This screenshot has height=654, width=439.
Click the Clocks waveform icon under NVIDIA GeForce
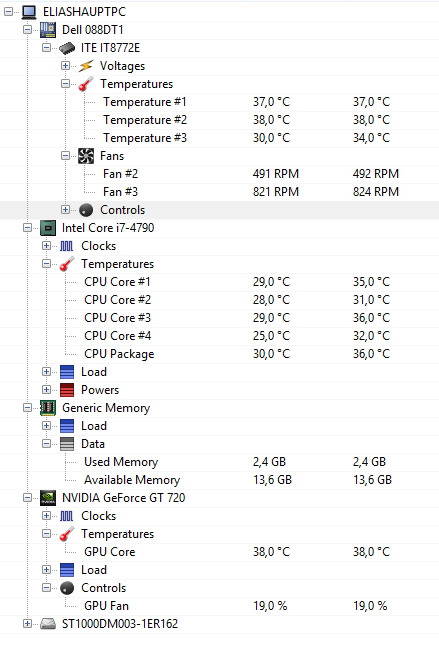(x=67, y=516)
